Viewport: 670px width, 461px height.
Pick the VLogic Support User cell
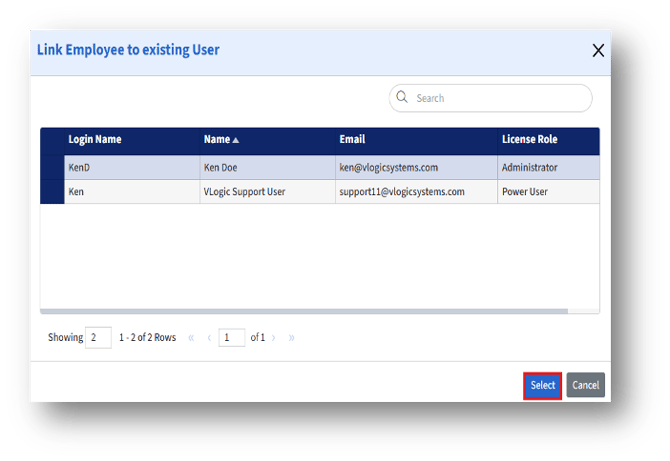245,191
